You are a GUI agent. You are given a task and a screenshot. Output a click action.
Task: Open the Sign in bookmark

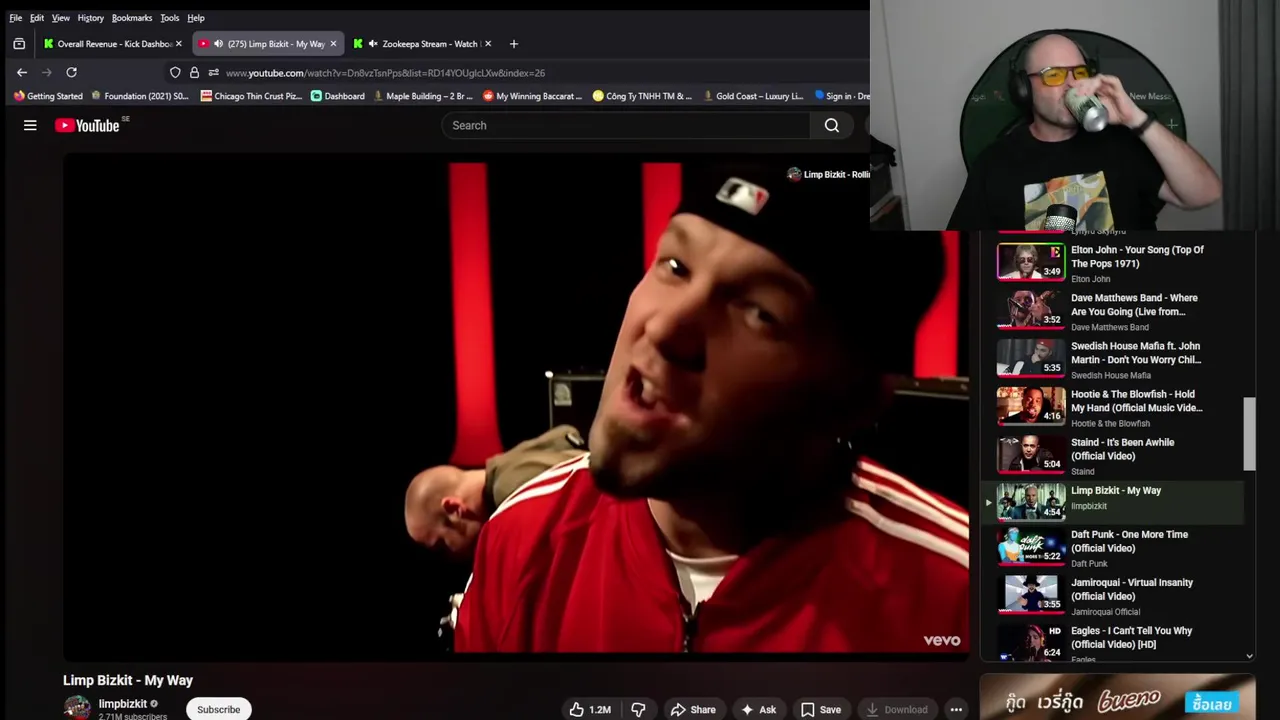tap(842, 96)
